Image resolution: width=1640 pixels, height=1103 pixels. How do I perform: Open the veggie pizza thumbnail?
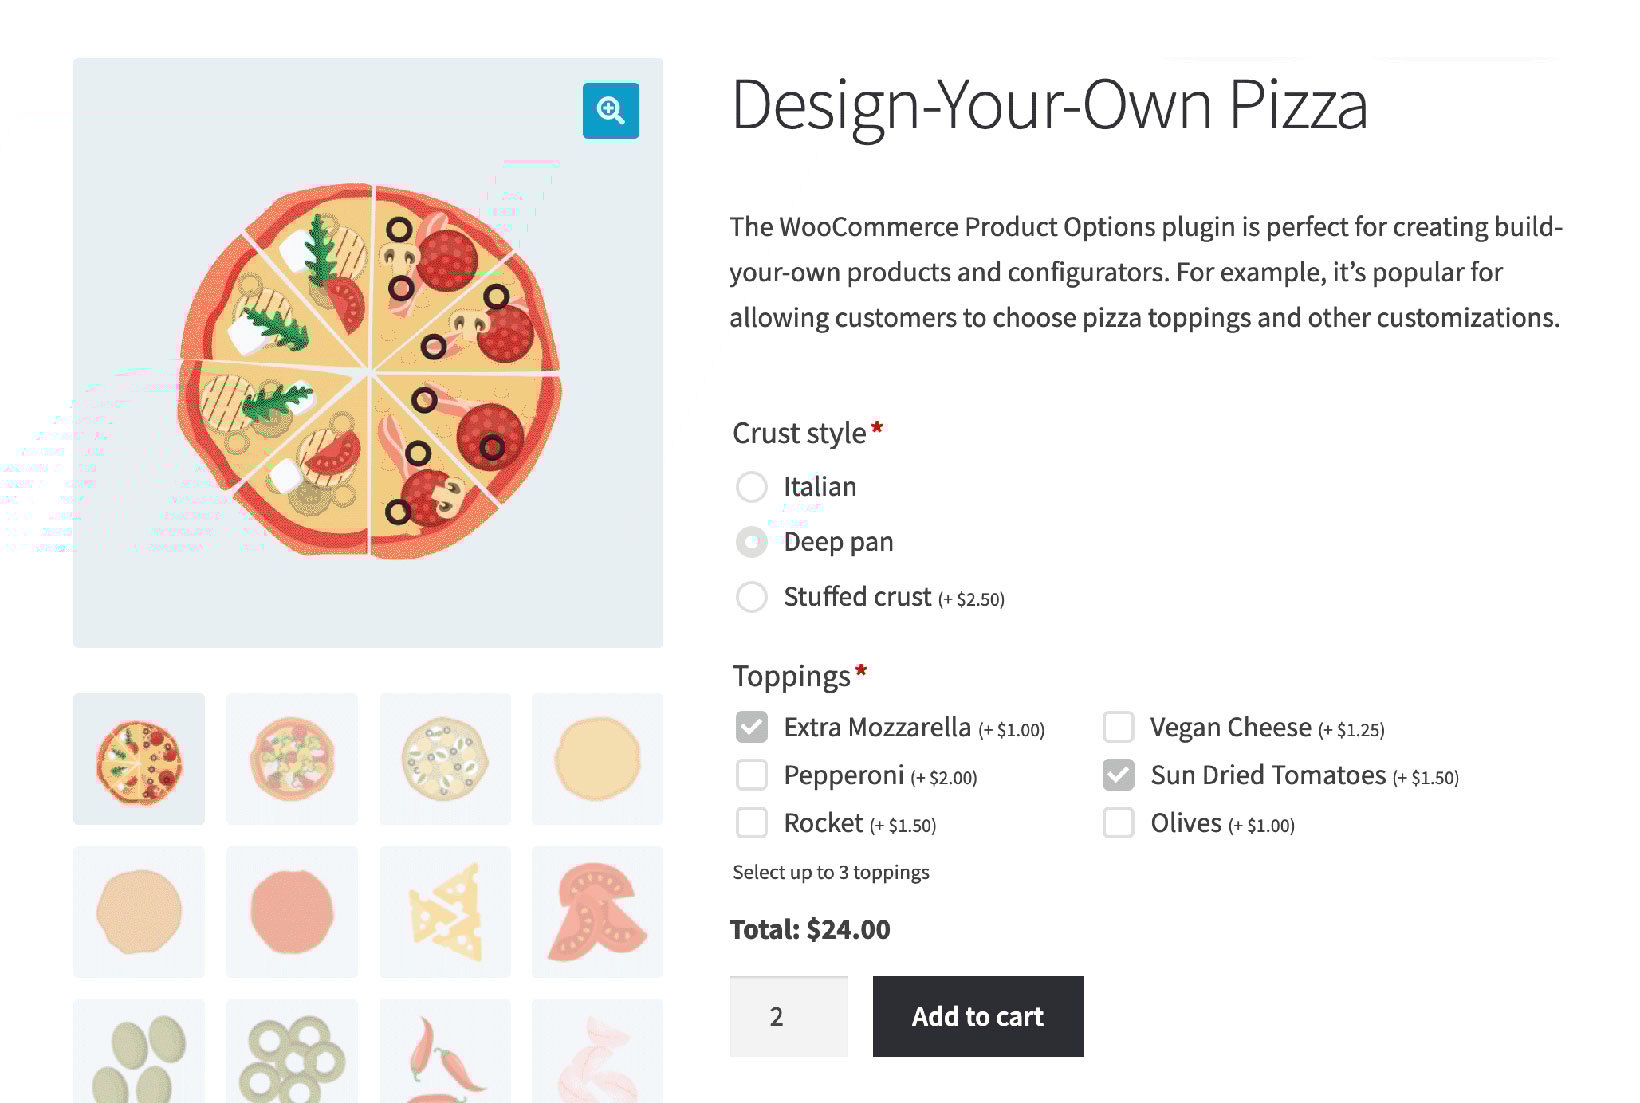[292, 759]
